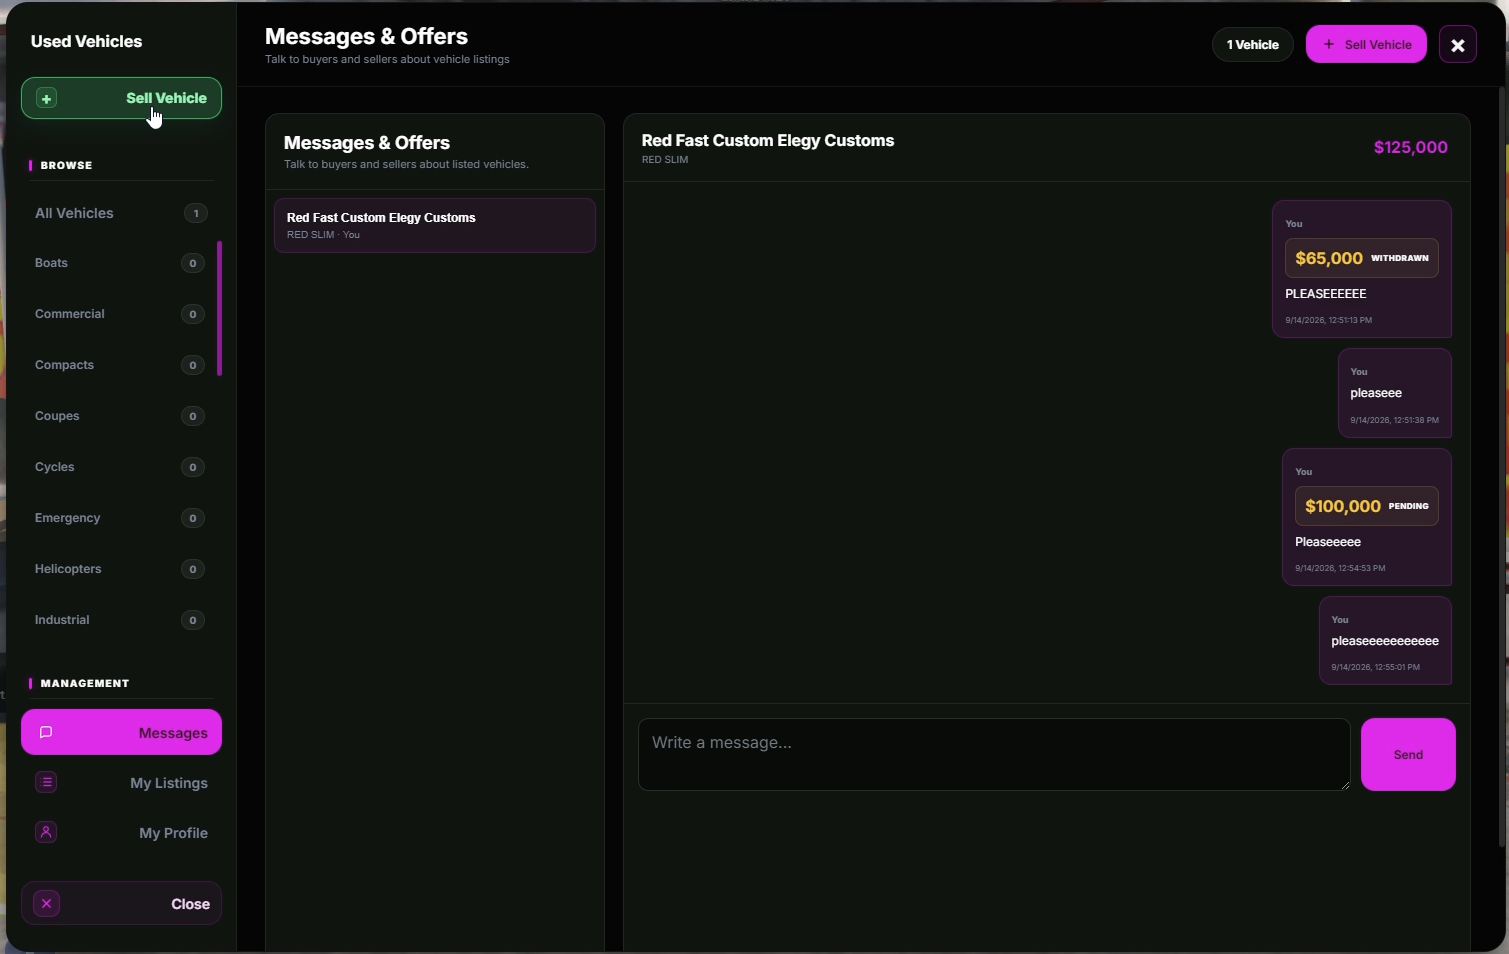Go to My Profile
The image size is (1509, 954).
coord(121,833)
